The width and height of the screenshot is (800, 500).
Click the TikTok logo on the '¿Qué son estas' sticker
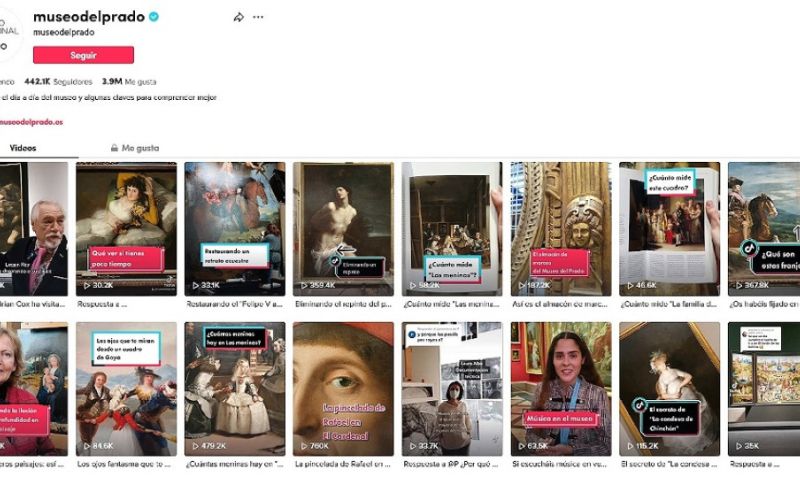click(x=749, y=248)
